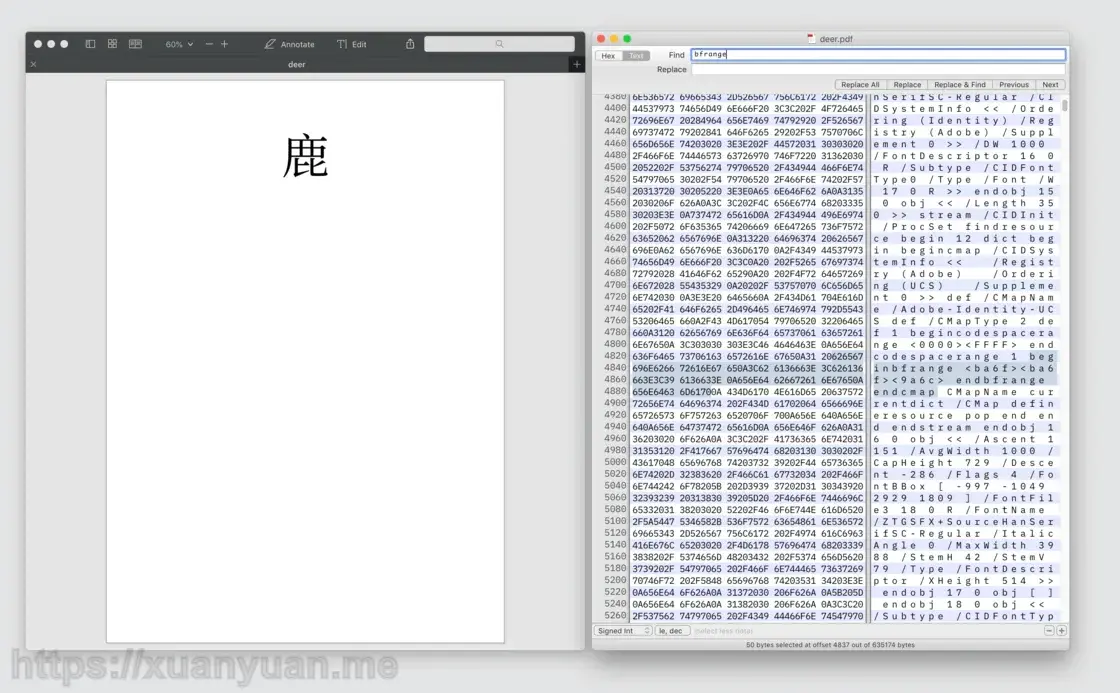Select the deer character on the page
This screenshot has width=1120, height=693.
(x=306, y=156)
